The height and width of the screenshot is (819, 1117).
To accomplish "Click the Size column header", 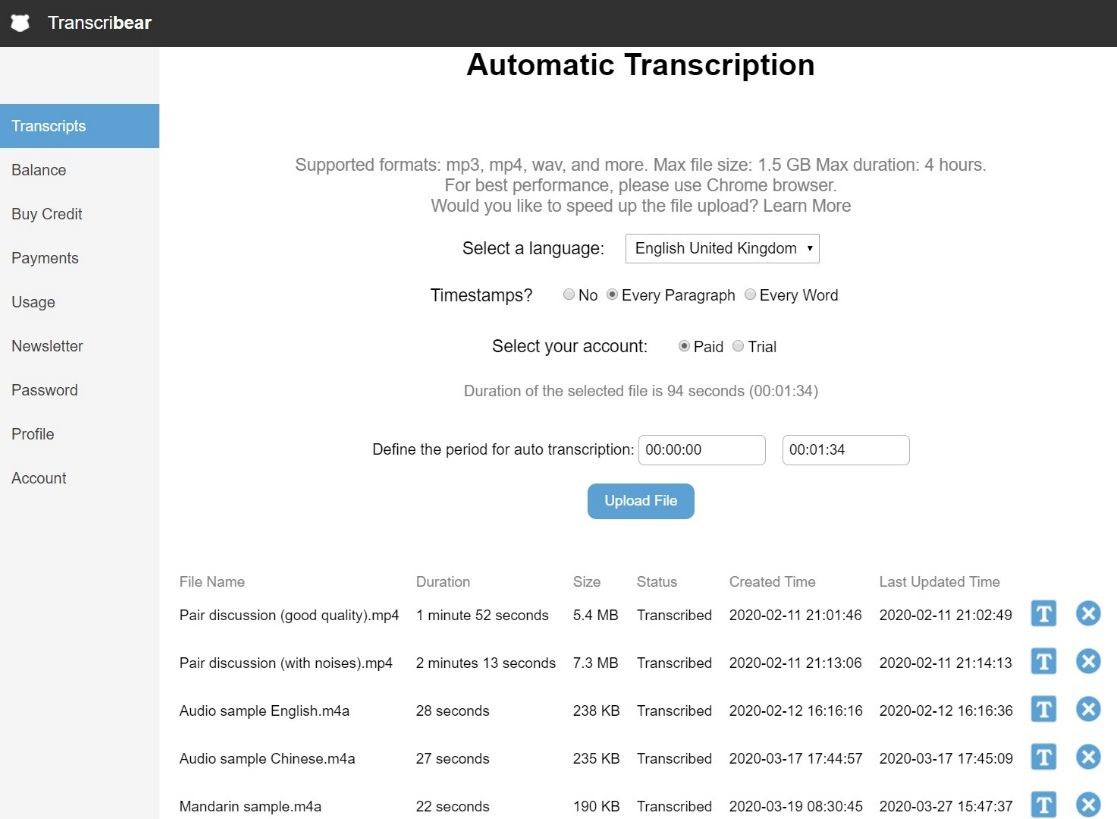I will click(x=586, y=582).
